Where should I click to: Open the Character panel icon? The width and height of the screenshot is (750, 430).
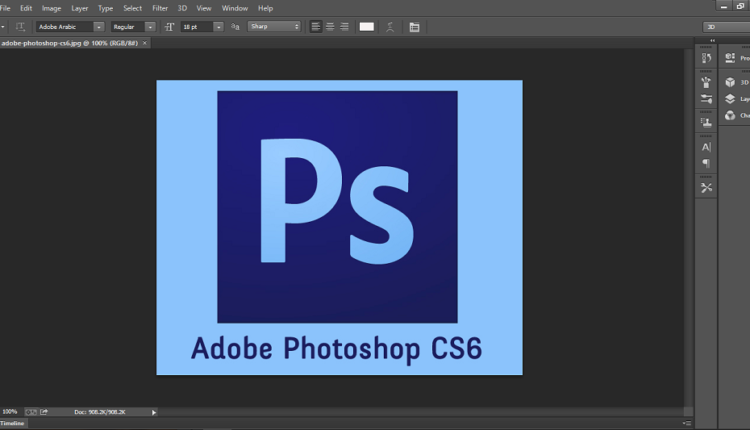point(706,147)
